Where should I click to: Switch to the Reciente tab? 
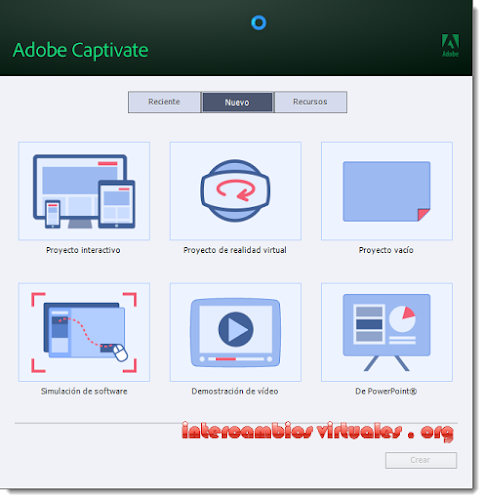coord(164,102)
